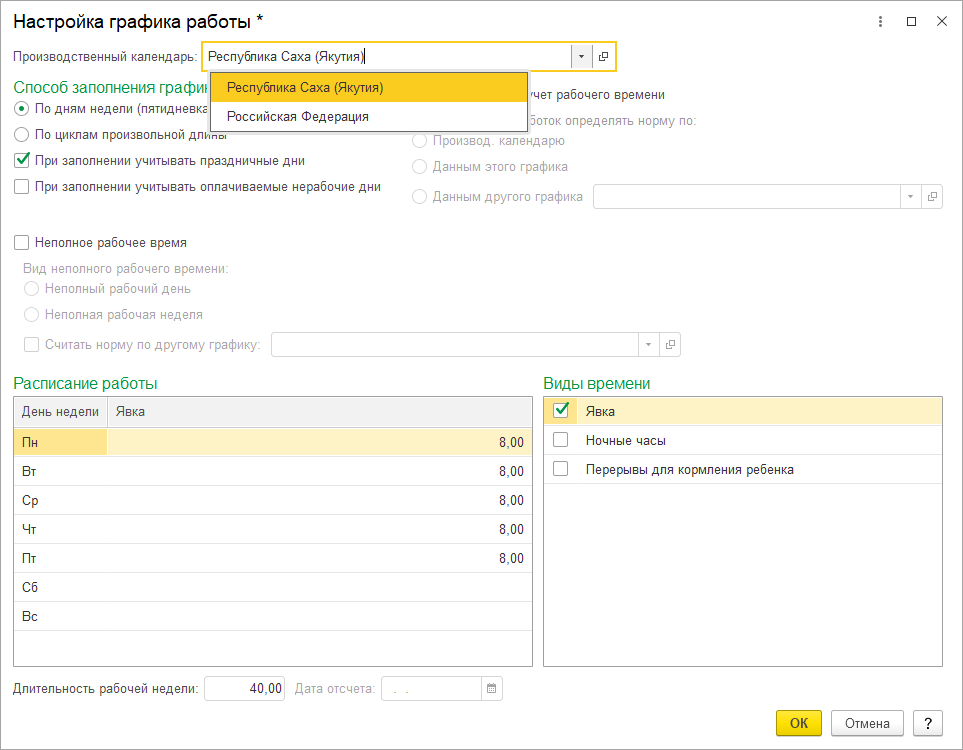Viewport: 963px width, 750px height.
Task: Open the production calendar record icon
Action: point(604,57)
